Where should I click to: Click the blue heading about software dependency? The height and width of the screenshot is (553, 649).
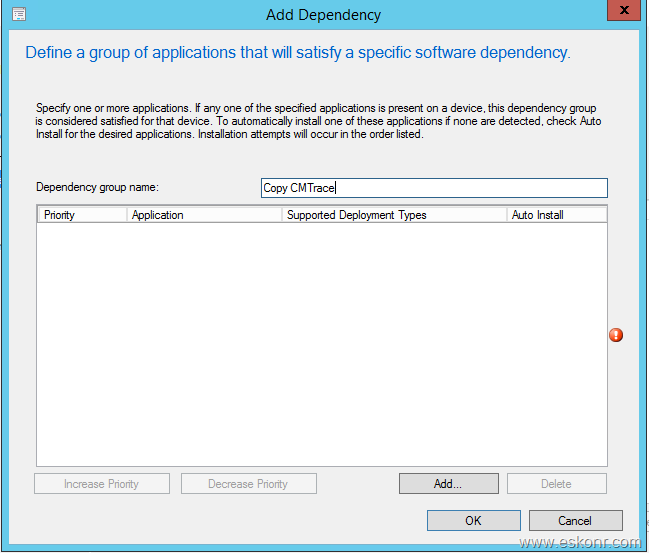[298, 53]
